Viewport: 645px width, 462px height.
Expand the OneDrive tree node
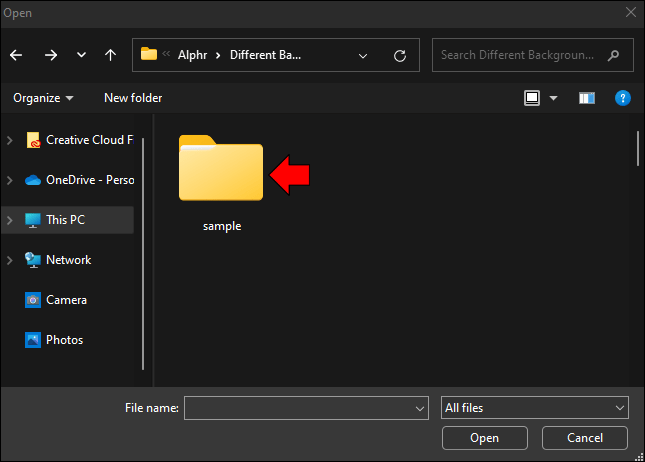point(10,180)
